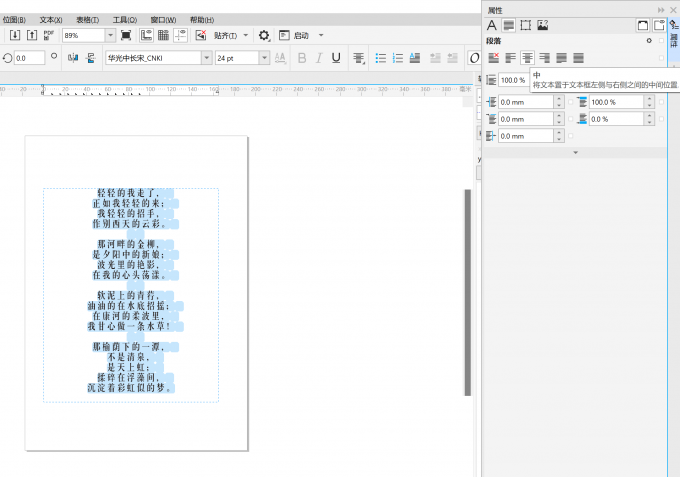Open the Character properties tab icon
Viewport: 680px width, 477px height.
pyautogui.click(x=492, y=25)
